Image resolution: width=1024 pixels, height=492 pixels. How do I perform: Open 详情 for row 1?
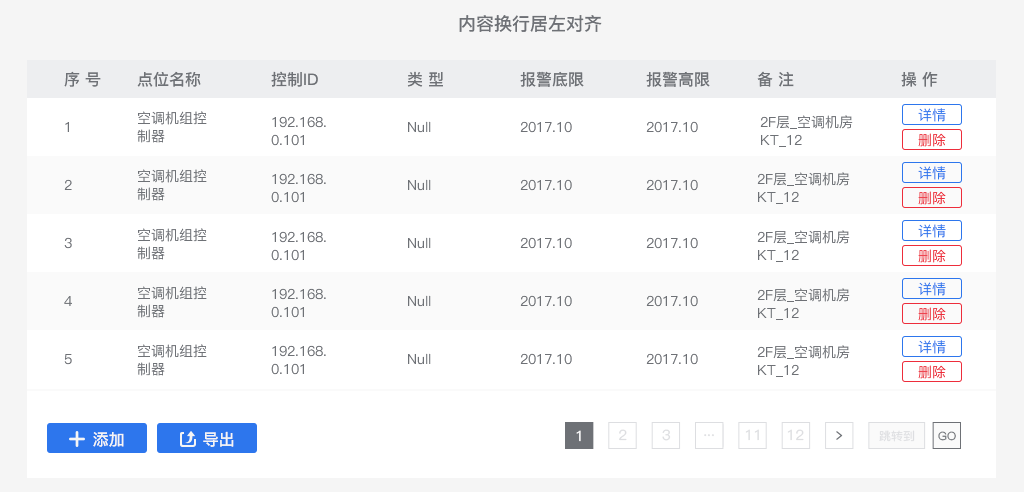(932, 115)
